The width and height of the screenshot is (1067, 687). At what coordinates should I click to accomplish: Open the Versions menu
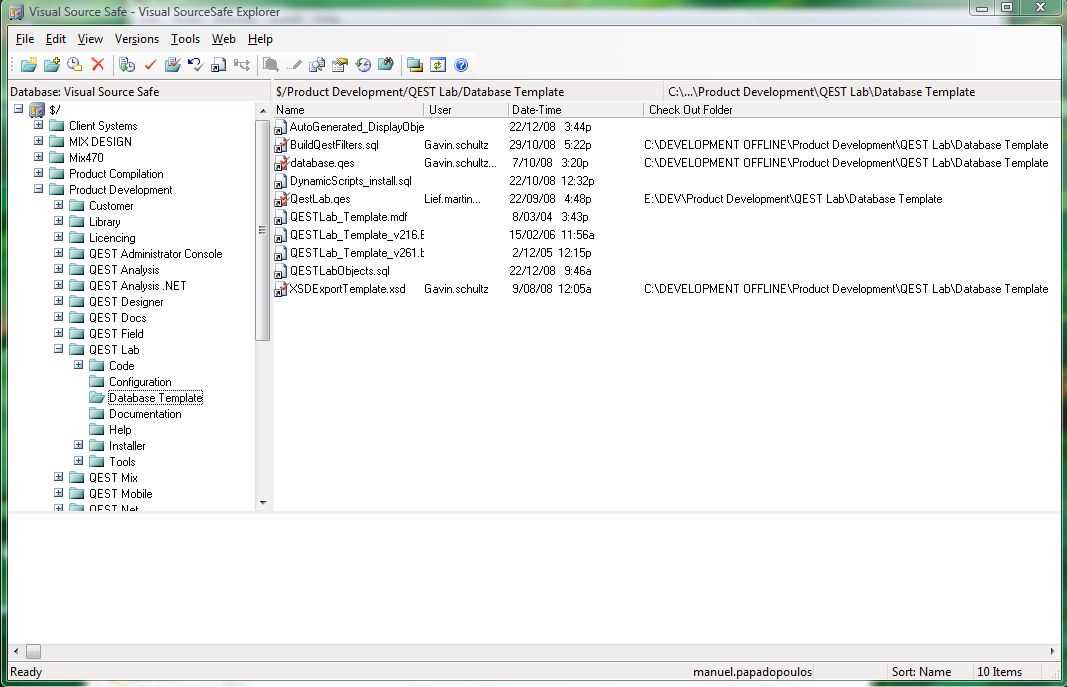click(x=136, y=39)
